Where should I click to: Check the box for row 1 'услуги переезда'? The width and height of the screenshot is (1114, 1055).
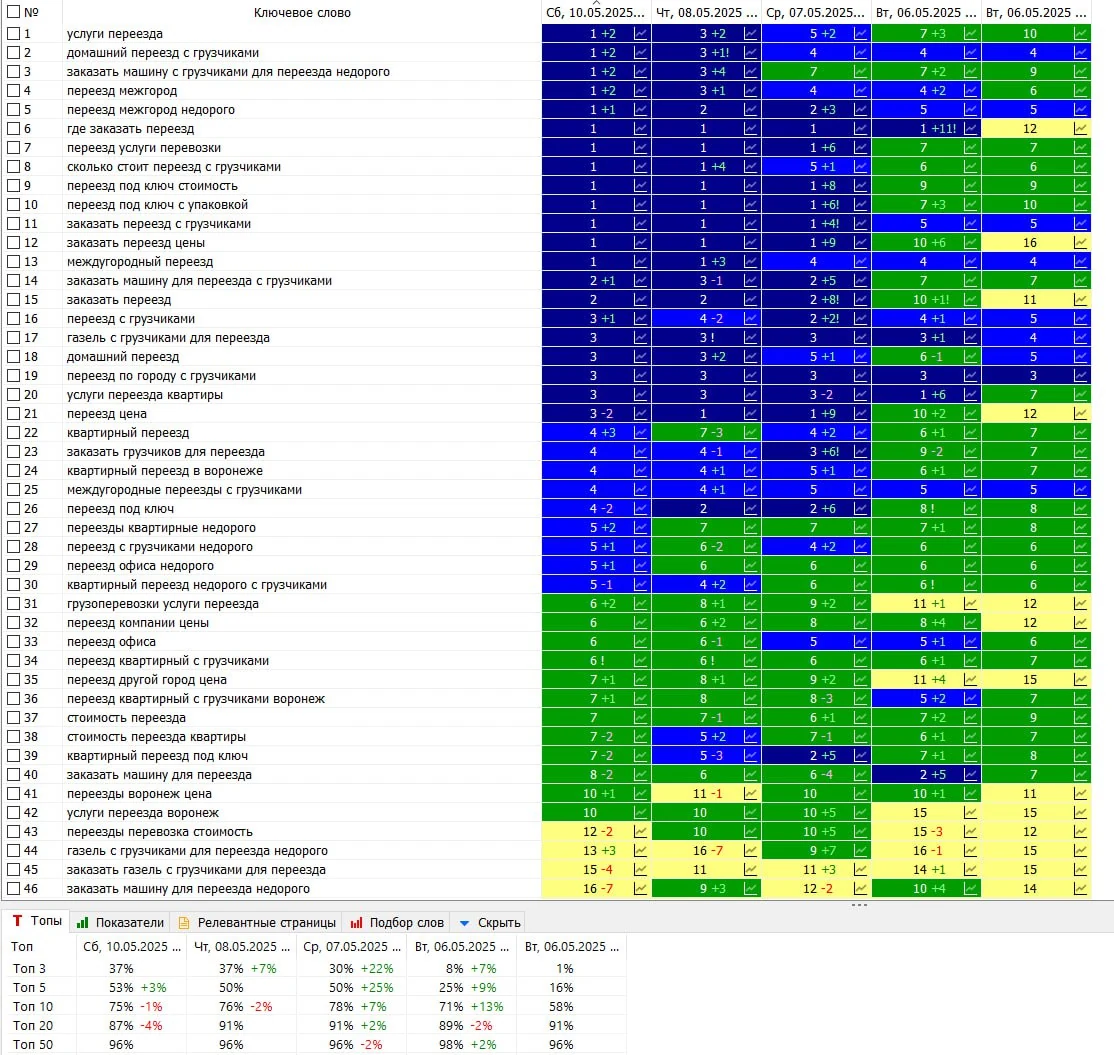[13, 33]
